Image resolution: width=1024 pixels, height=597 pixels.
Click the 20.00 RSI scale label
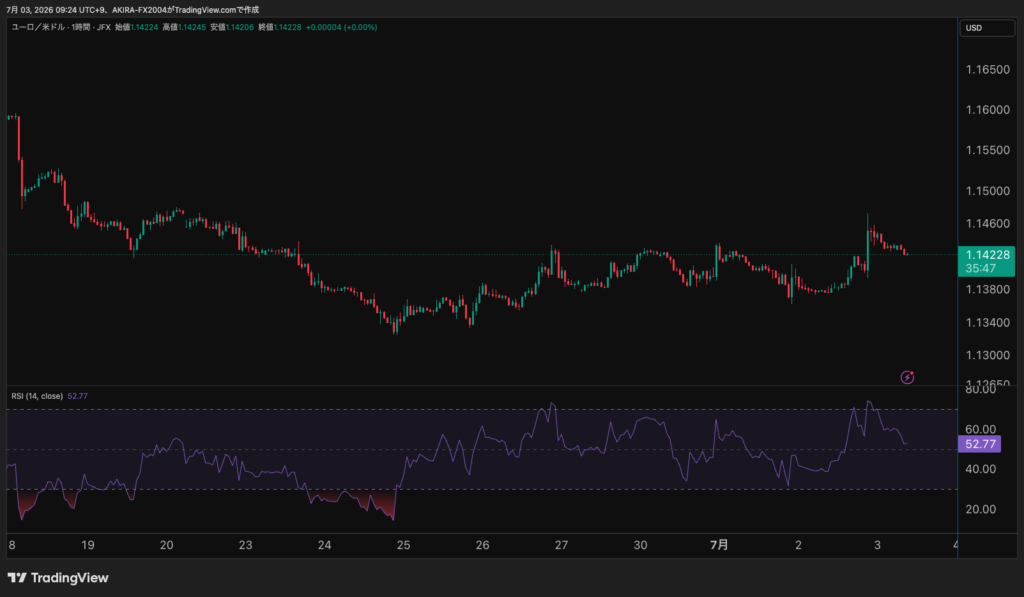(980, 509)
